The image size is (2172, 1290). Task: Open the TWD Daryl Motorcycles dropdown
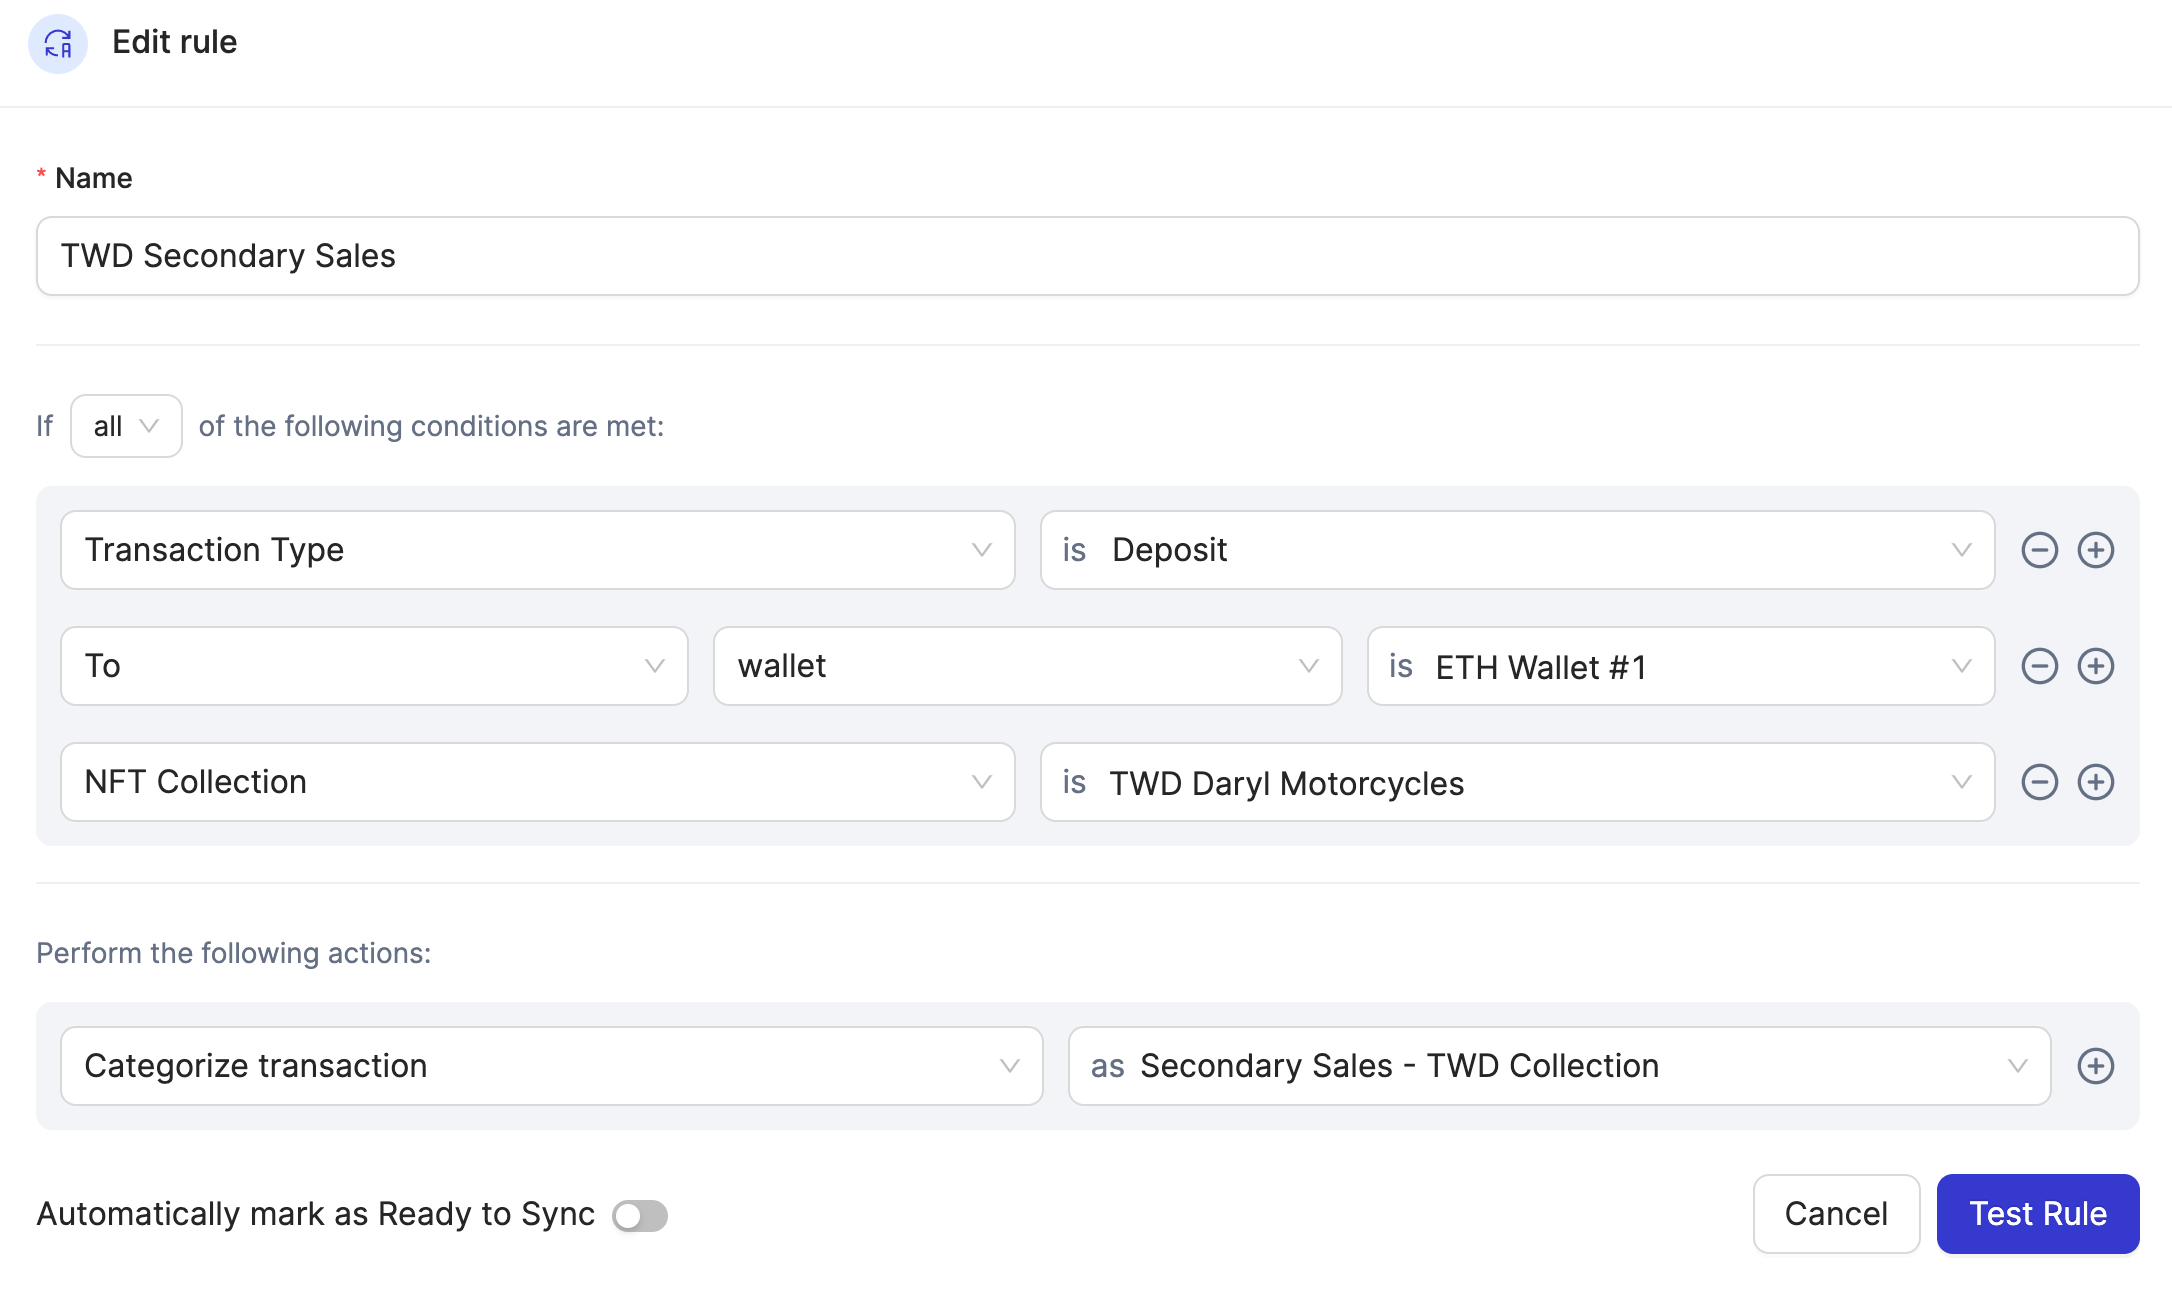1516,782
